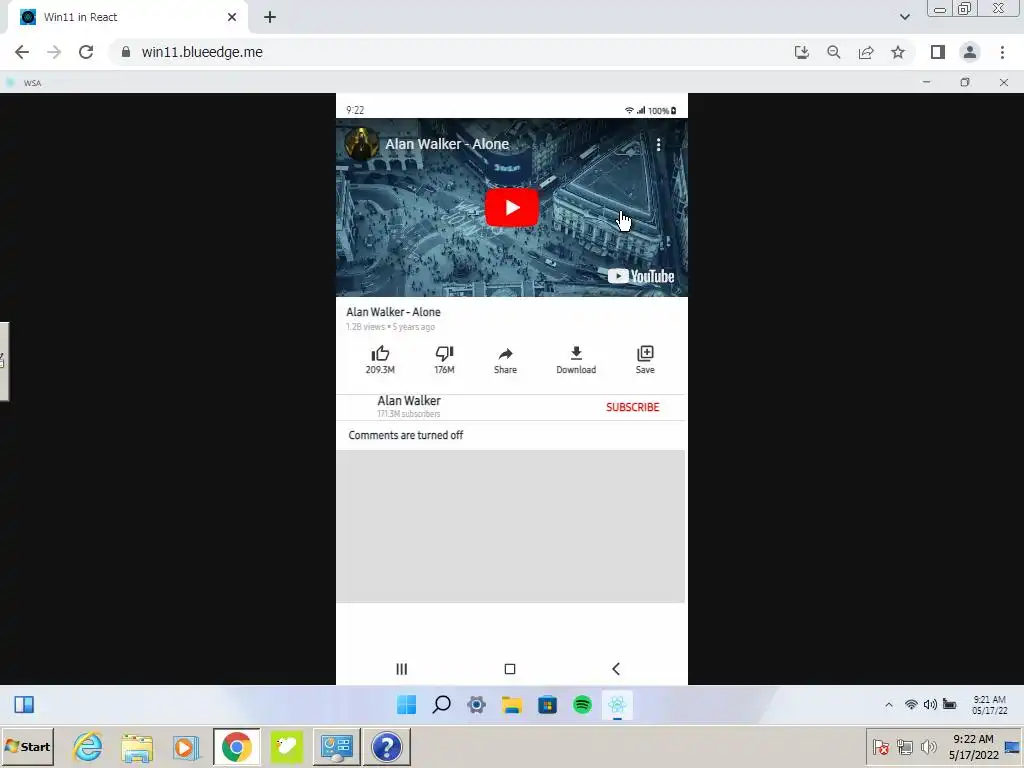Click the address bar with win11.blueedge.me
This screenshot has width=1024, height=768.
pyautogui.click(x=512, y=52)
